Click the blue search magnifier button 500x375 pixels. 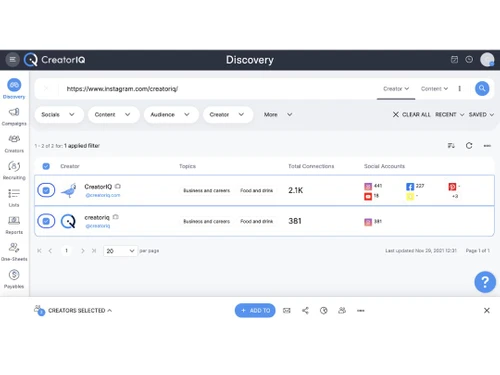[x=482, y=88]
